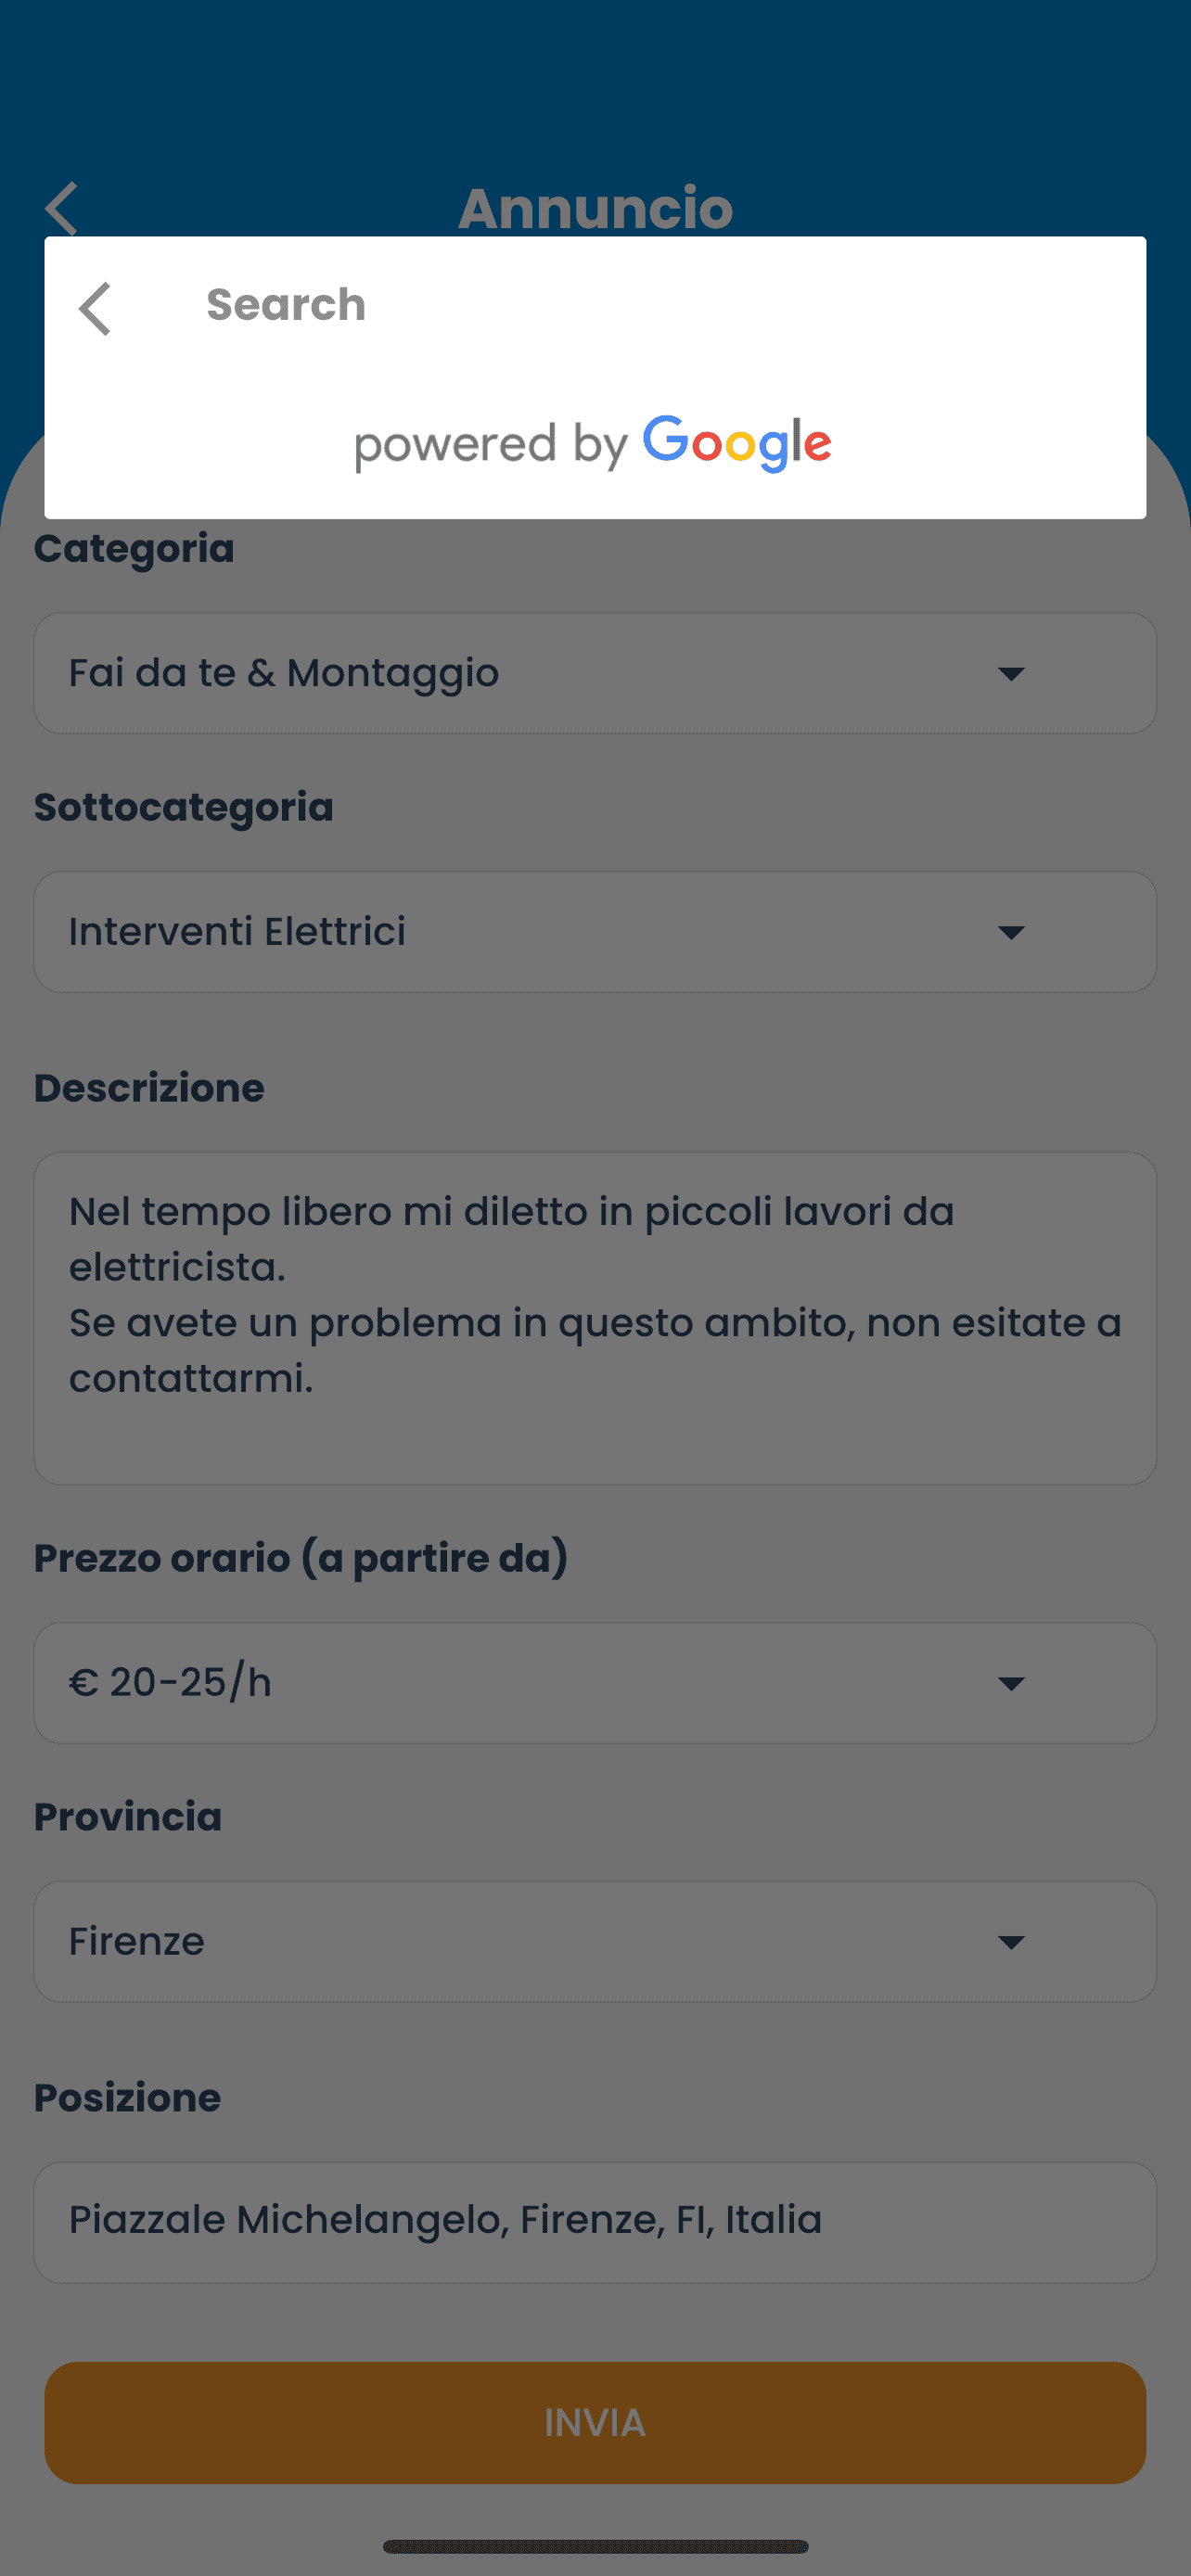Click the Provincia dropdown arrow
Image resolution: width=1191 pixels, height=2576 pixels.
click(x=1011, y=1942)
